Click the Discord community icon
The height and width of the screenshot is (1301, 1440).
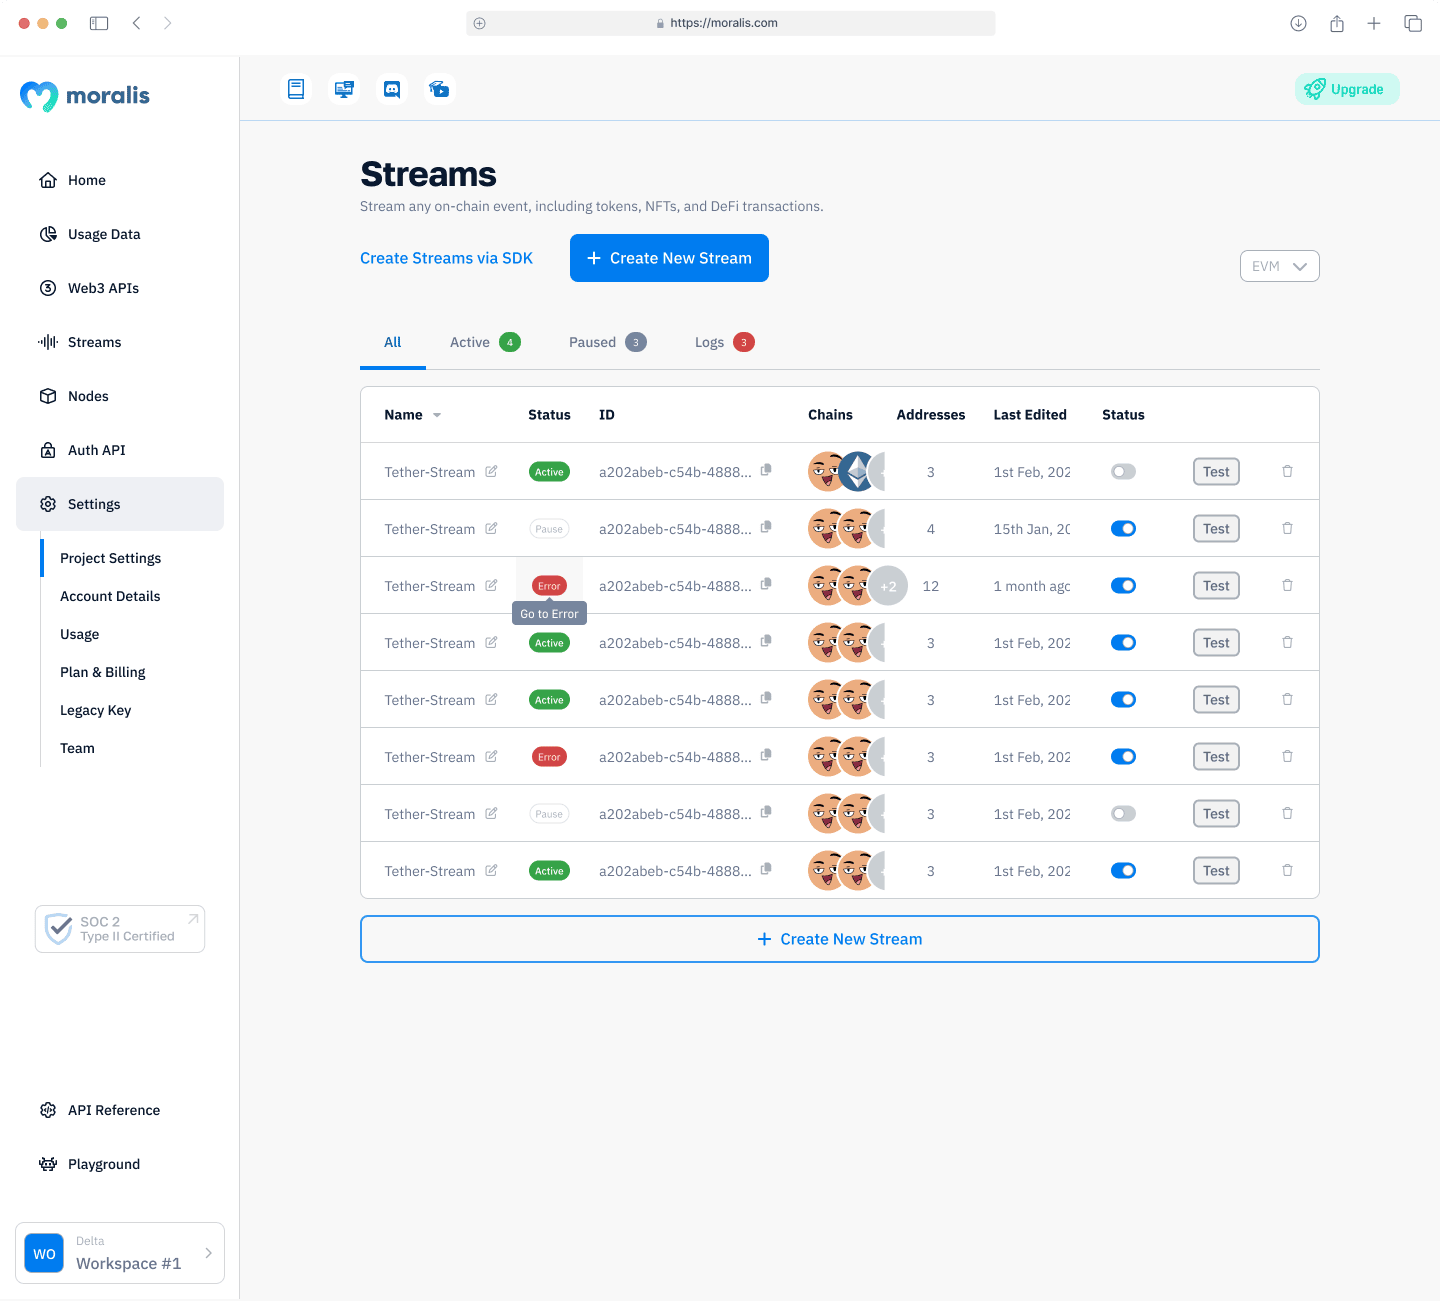391,89
